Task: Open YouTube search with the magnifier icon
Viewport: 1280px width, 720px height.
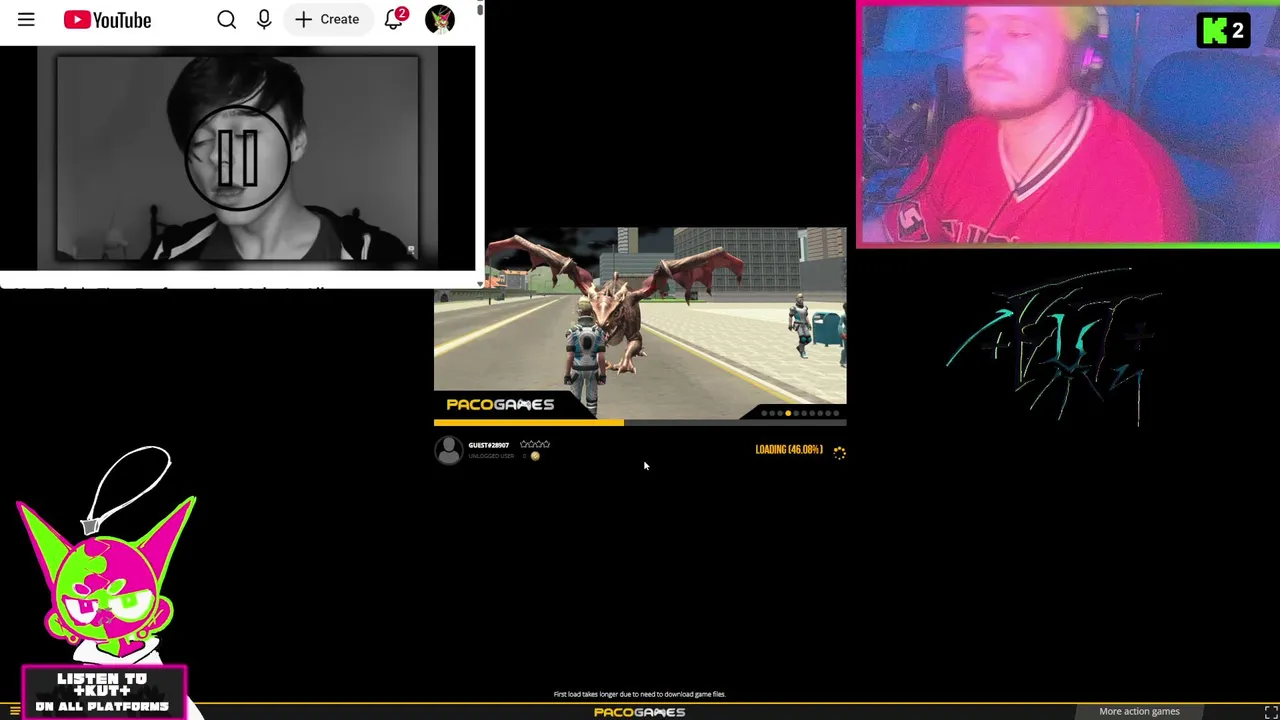Action: 227,19
